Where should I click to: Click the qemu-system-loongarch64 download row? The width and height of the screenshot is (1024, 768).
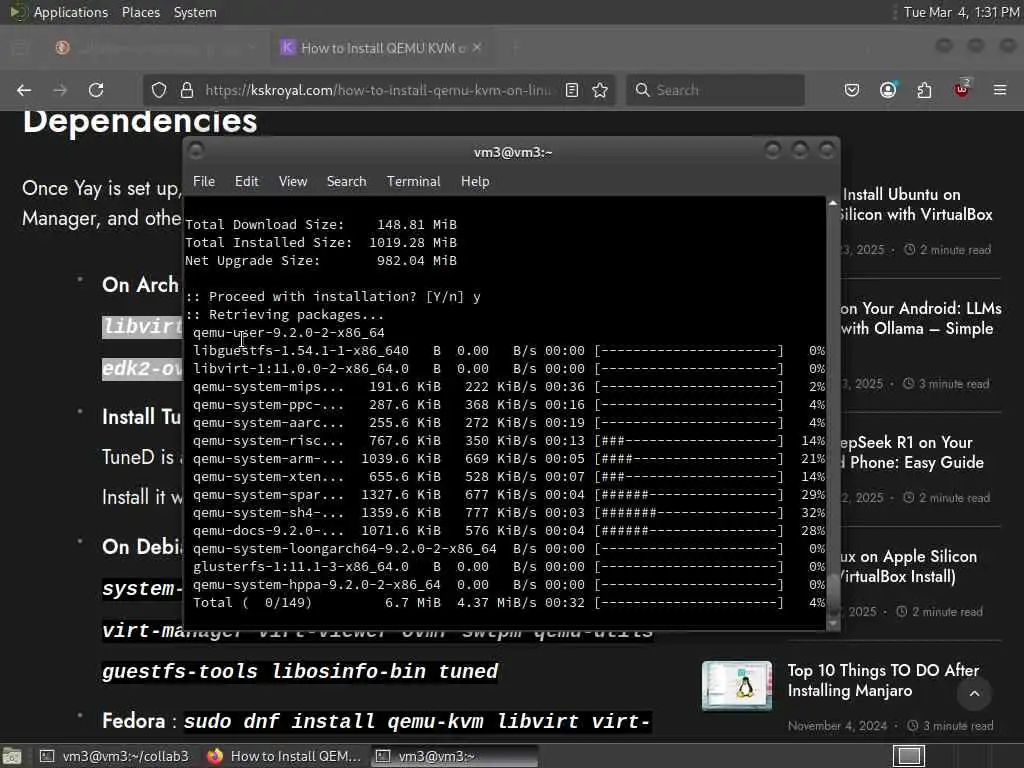509,549
